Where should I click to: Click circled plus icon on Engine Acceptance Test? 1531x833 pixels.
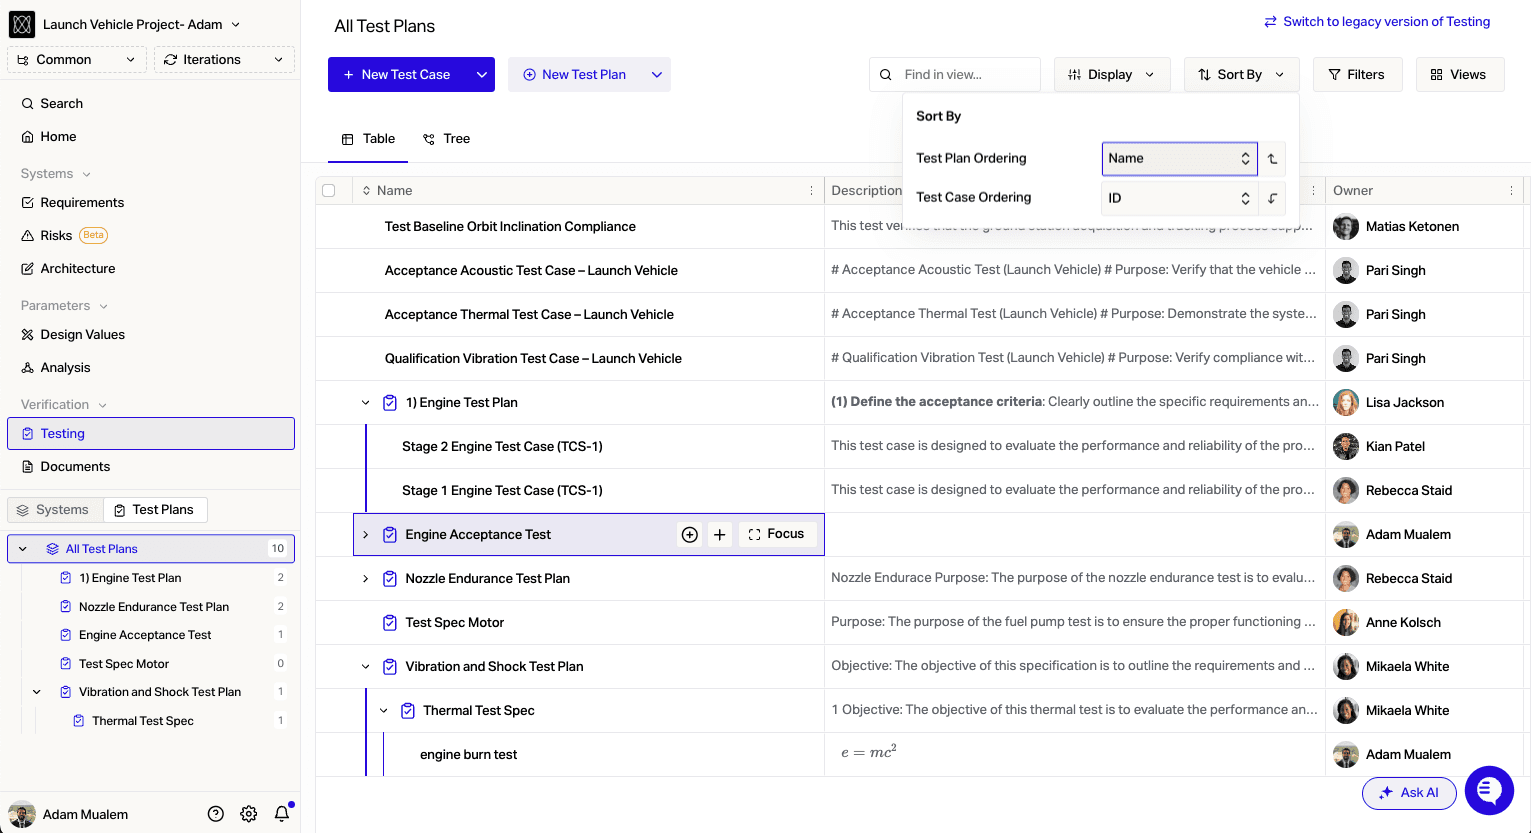[x=690, y=535]
